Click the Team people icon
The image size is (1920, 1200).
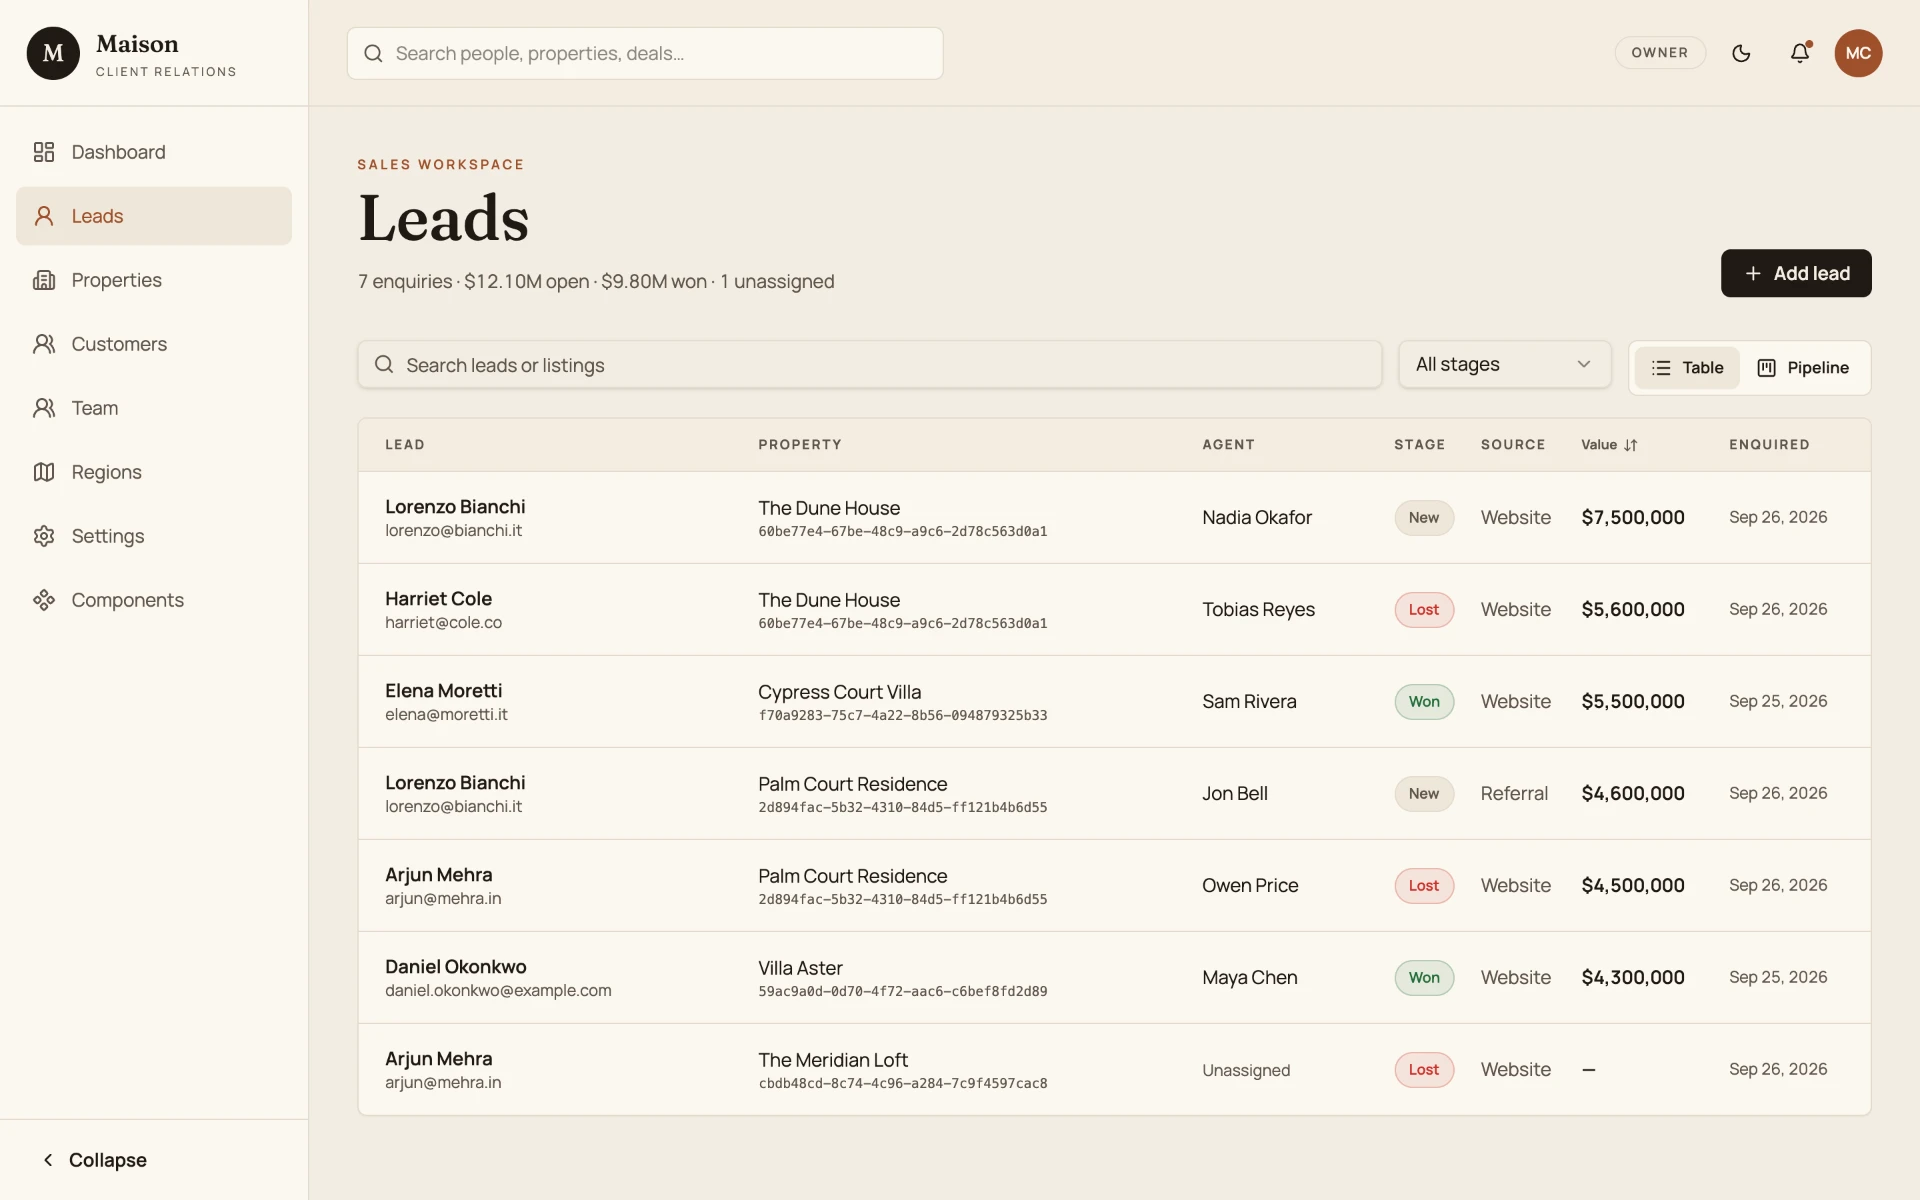tap(44, 408)
